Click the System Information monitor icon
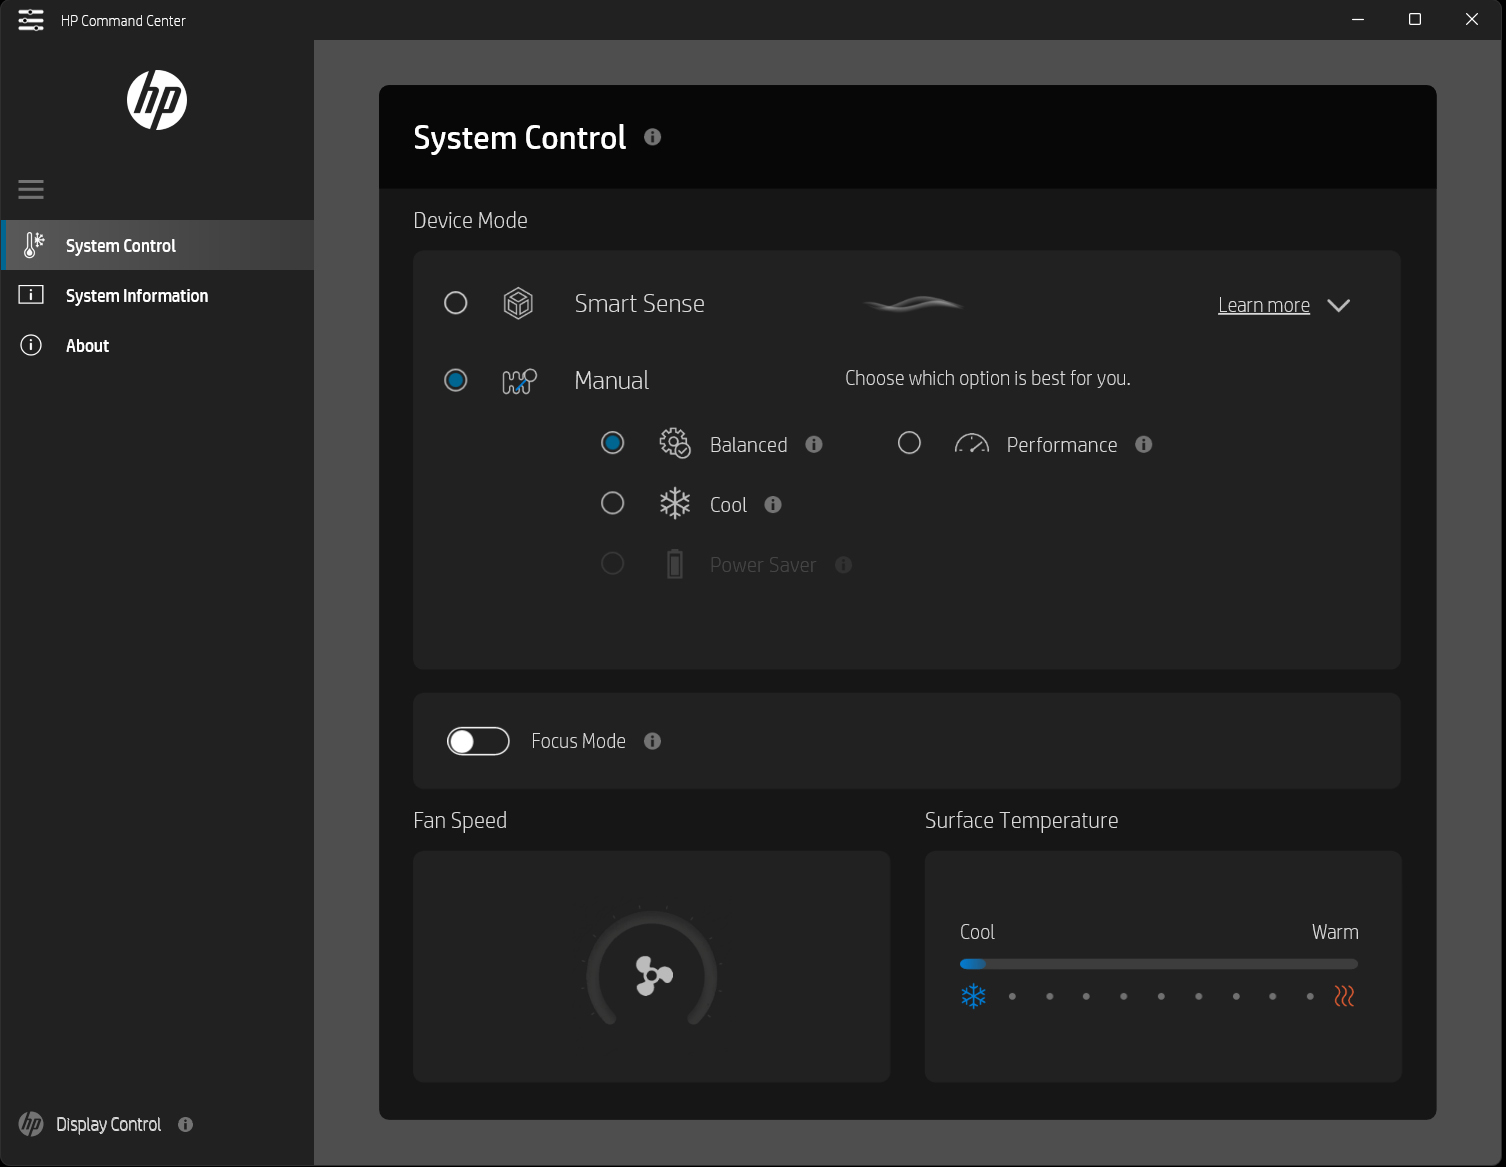The width and height of the screenshot is (1506, 1167). pyautogui.click(x=31, y=295)
